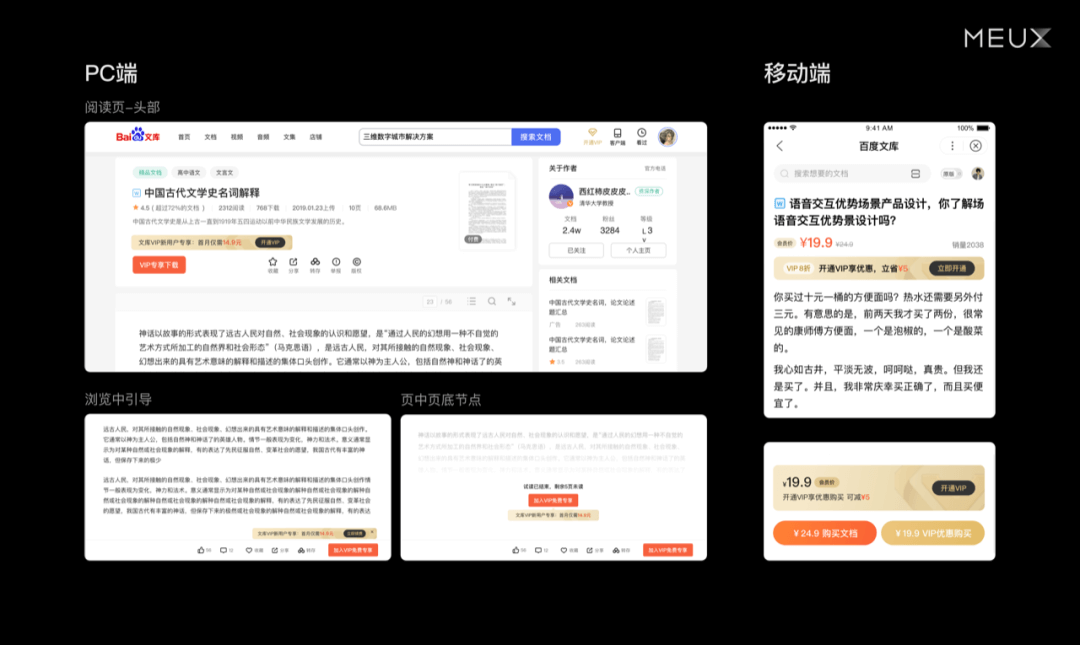Click the like thumb icon in 页中页底节点 panel

click(516, 550)
